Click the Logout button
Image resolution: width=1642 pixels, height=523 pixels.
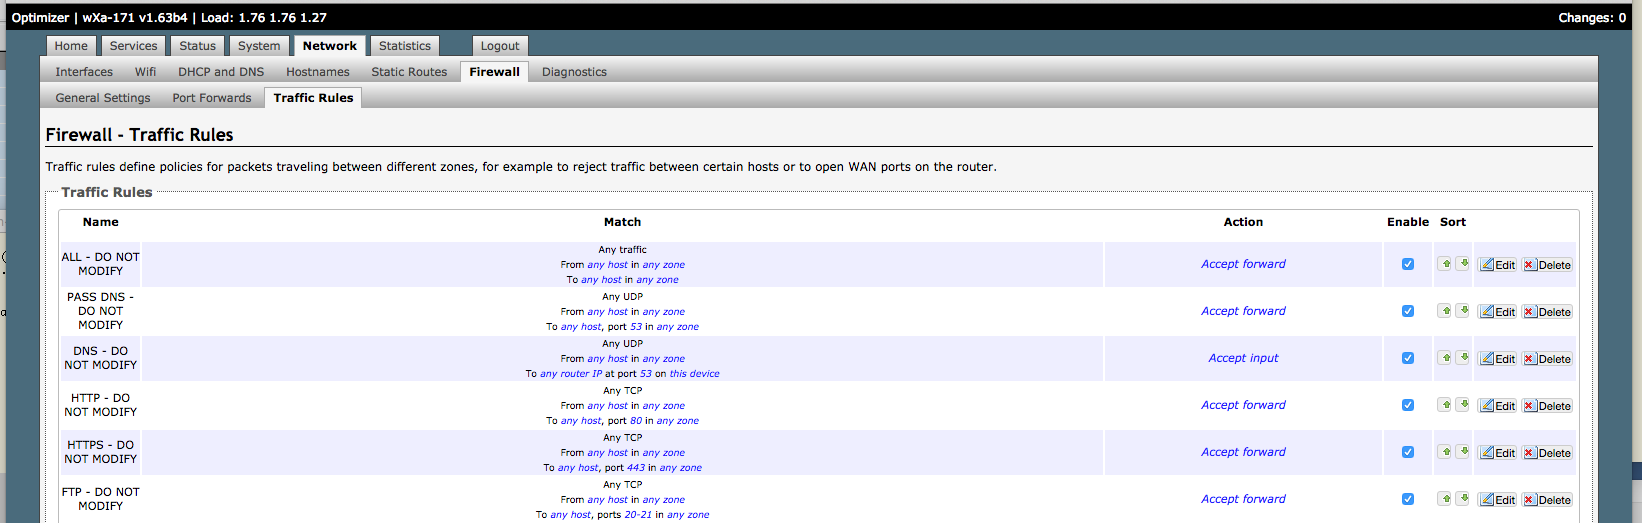[x=499, y=46]
